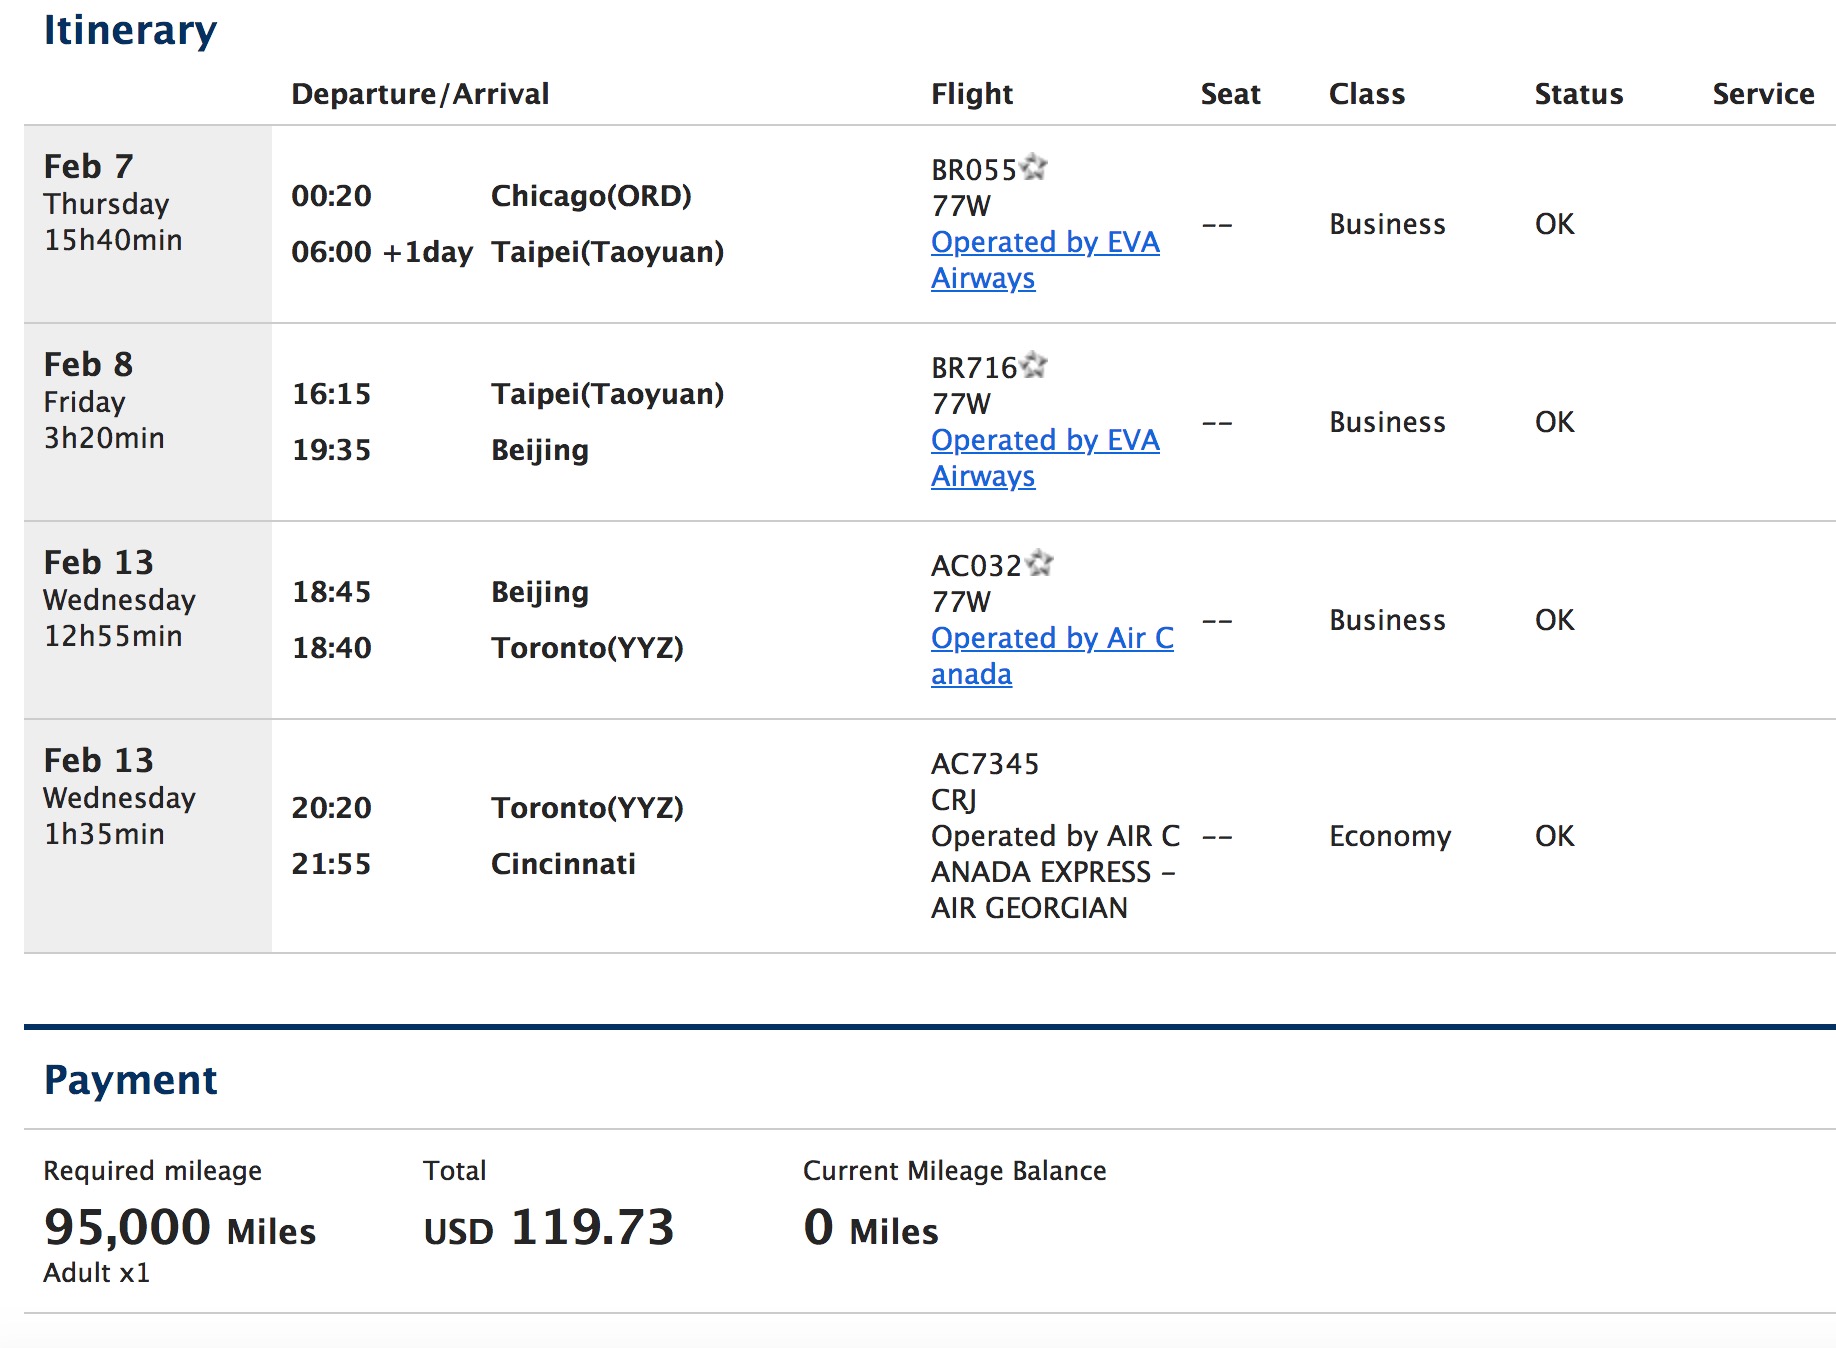Click the Service column header
This screenshot has height=1348, width=1836.
point(1763,94)
